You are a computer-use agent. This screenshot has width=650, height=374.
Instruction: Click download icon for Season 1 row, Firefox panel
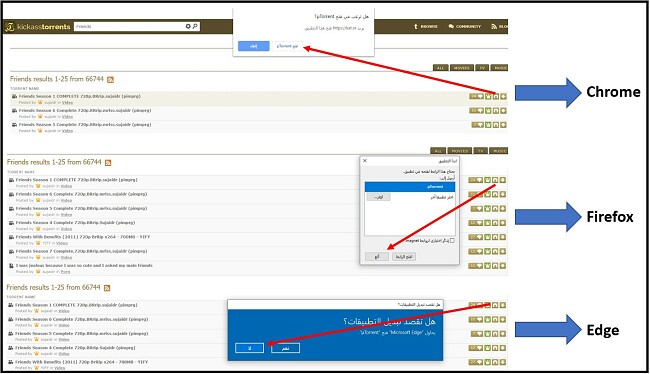502,180
